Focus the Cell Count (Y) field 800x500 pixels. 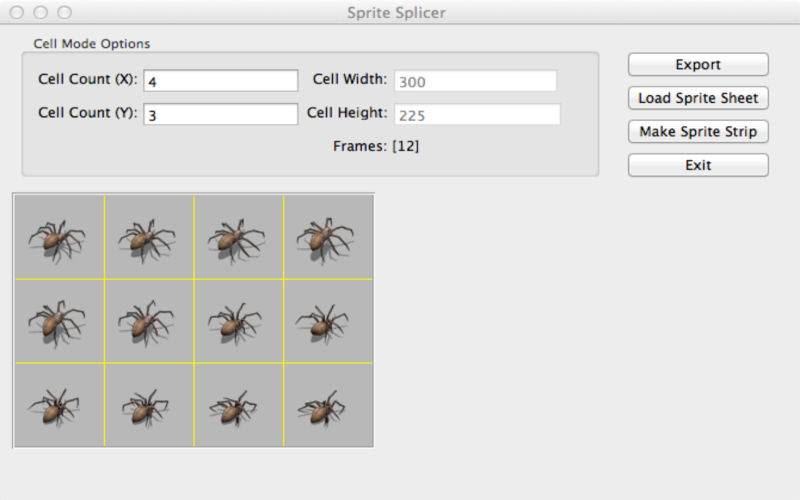[x=220, y=114]
